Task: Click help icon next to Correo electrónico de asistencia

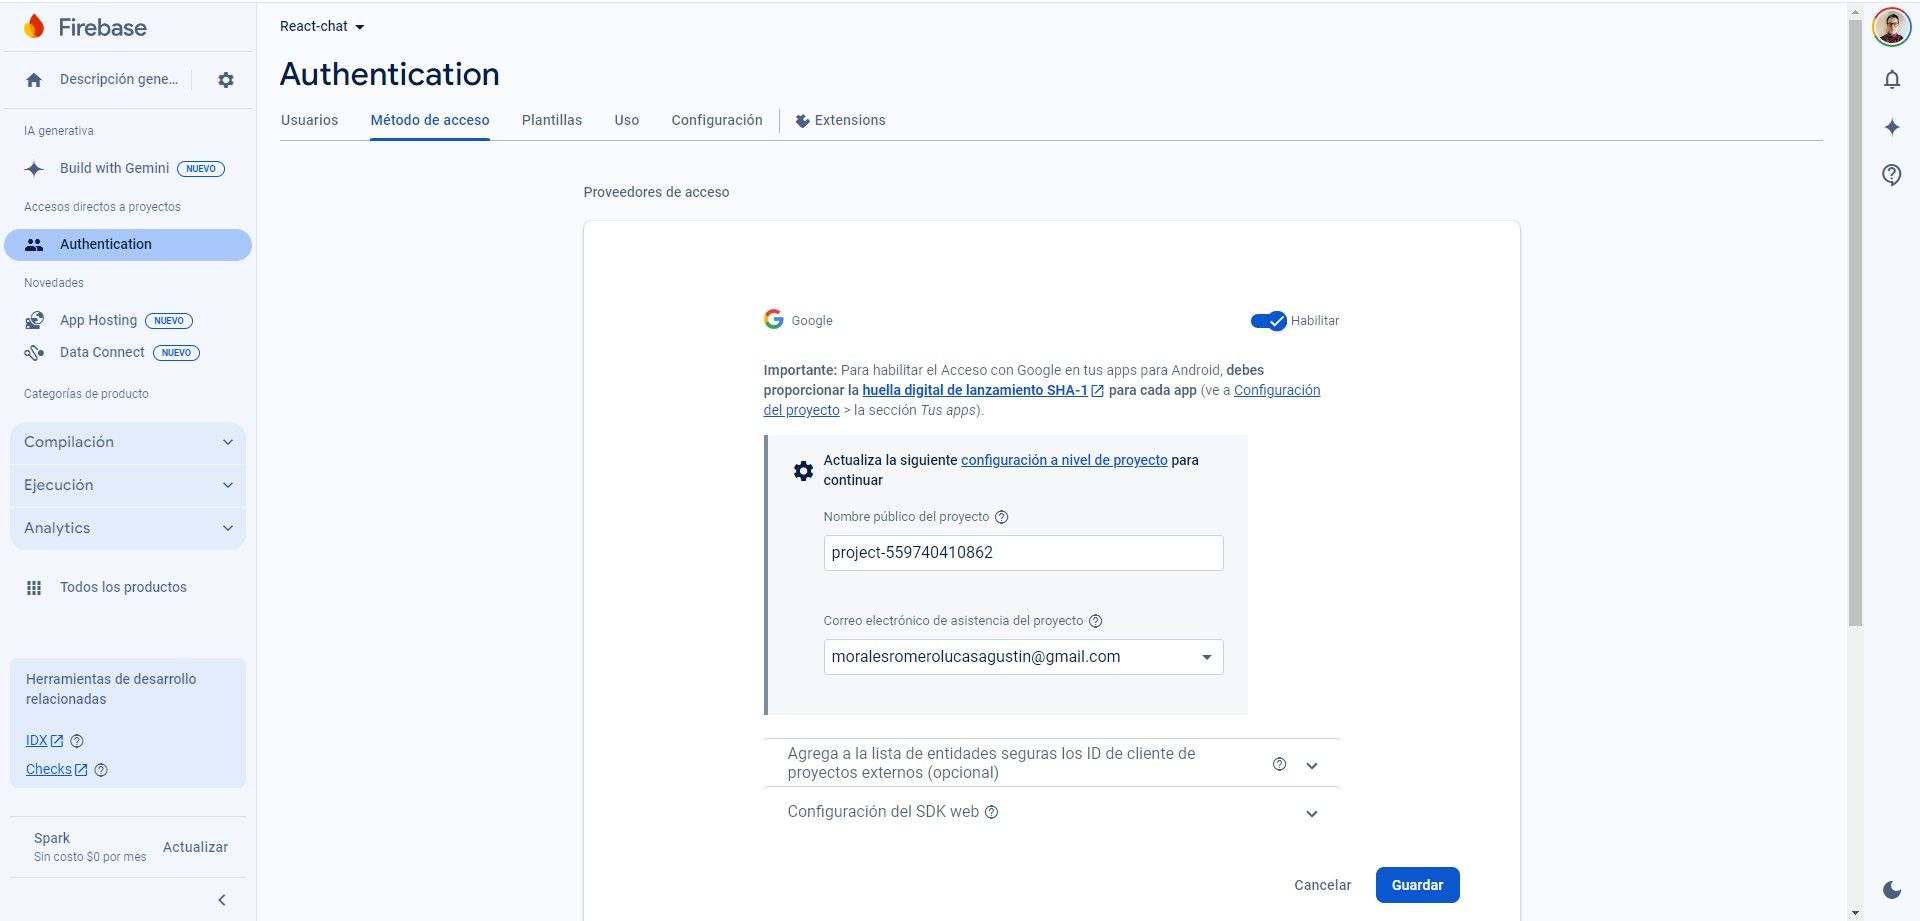Action: [x=1095, y=621]
